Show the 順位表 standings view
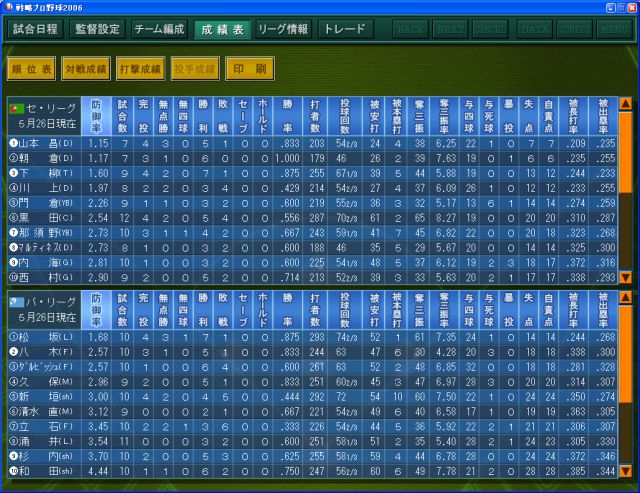The image size is (640, 493). (31, 70)
